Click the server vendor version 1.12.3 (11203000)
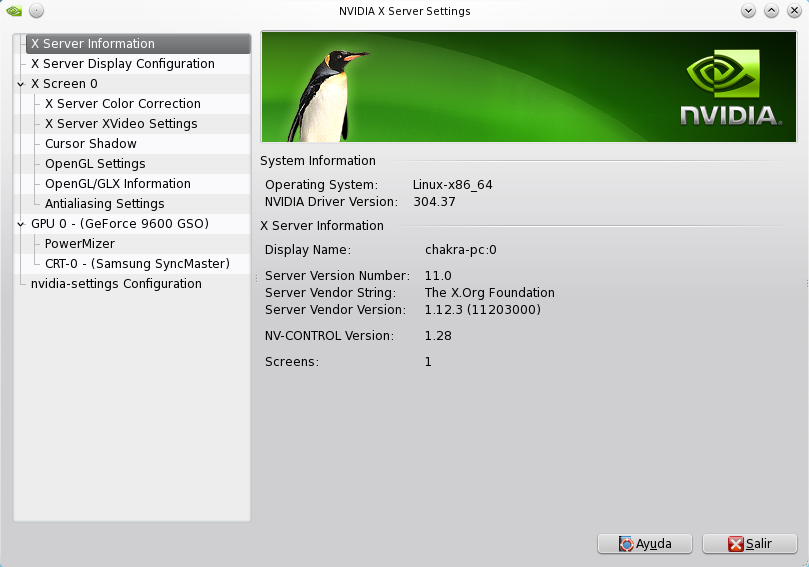809x567 pixels. (483, 310)
